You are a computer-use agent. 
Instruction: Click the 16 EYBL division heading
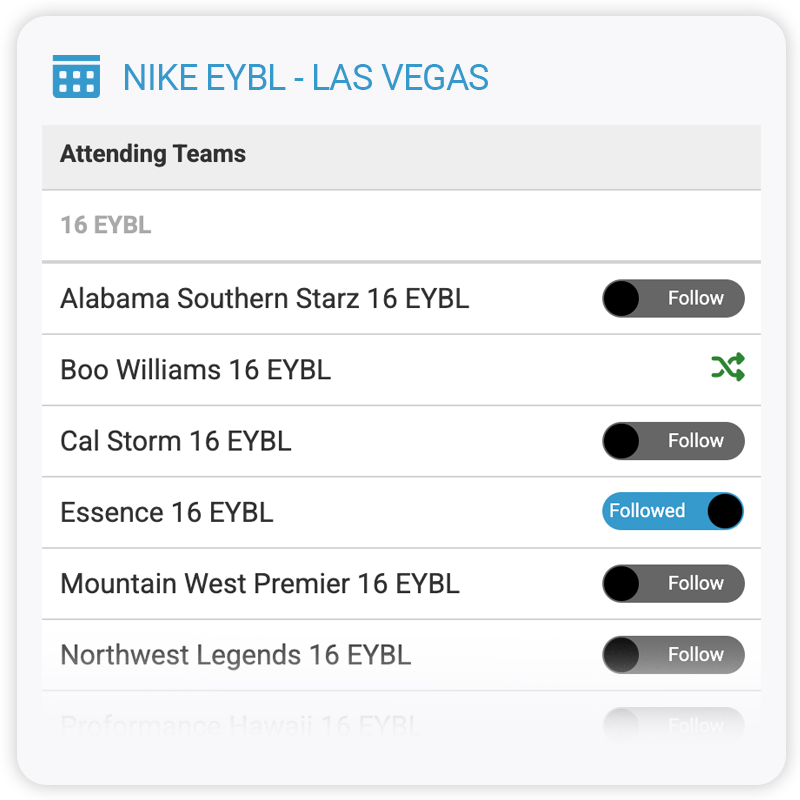tap(105, 225)
